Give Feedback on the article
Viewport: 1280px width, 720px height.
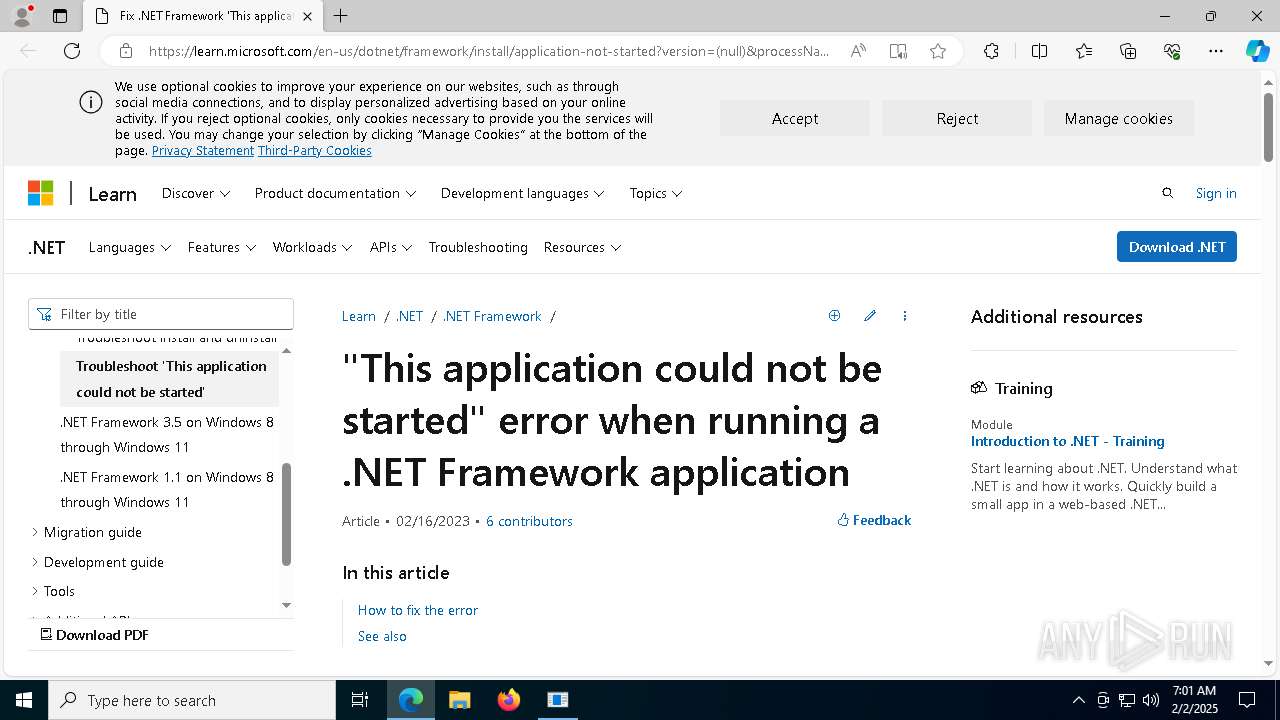(874, 520)
